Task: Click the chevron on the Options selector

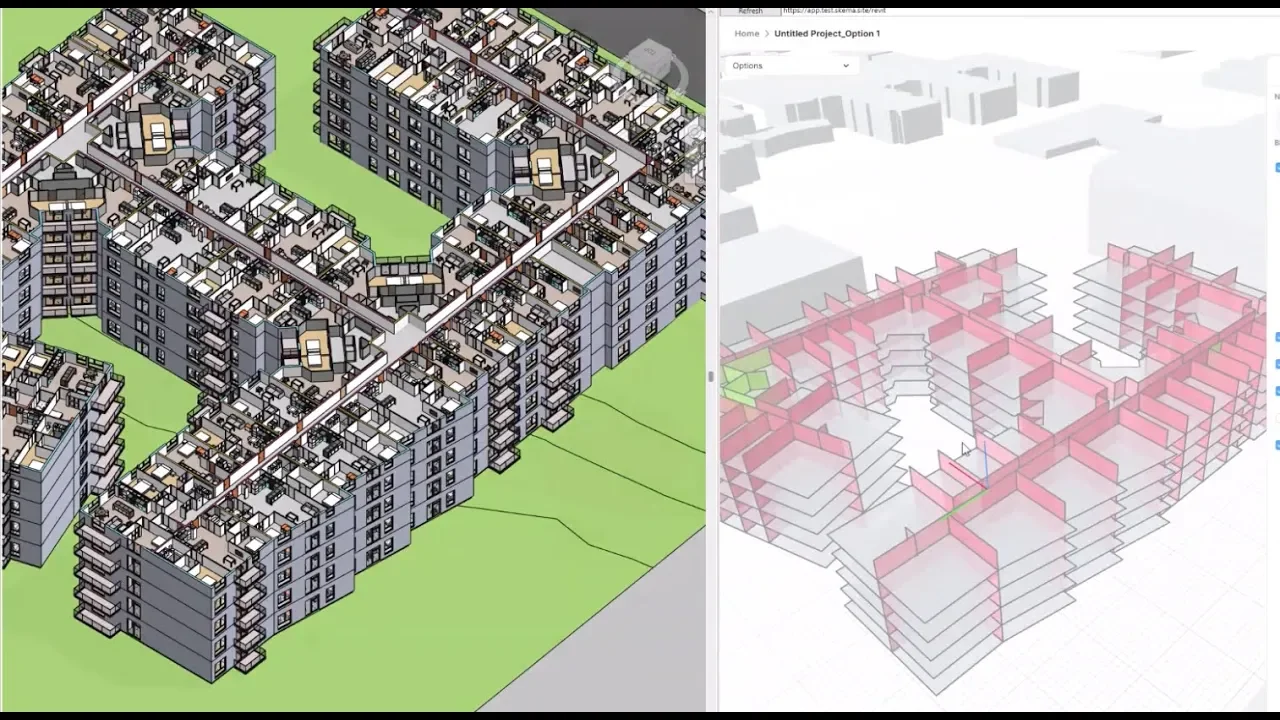Action: [x=846, y=65]
